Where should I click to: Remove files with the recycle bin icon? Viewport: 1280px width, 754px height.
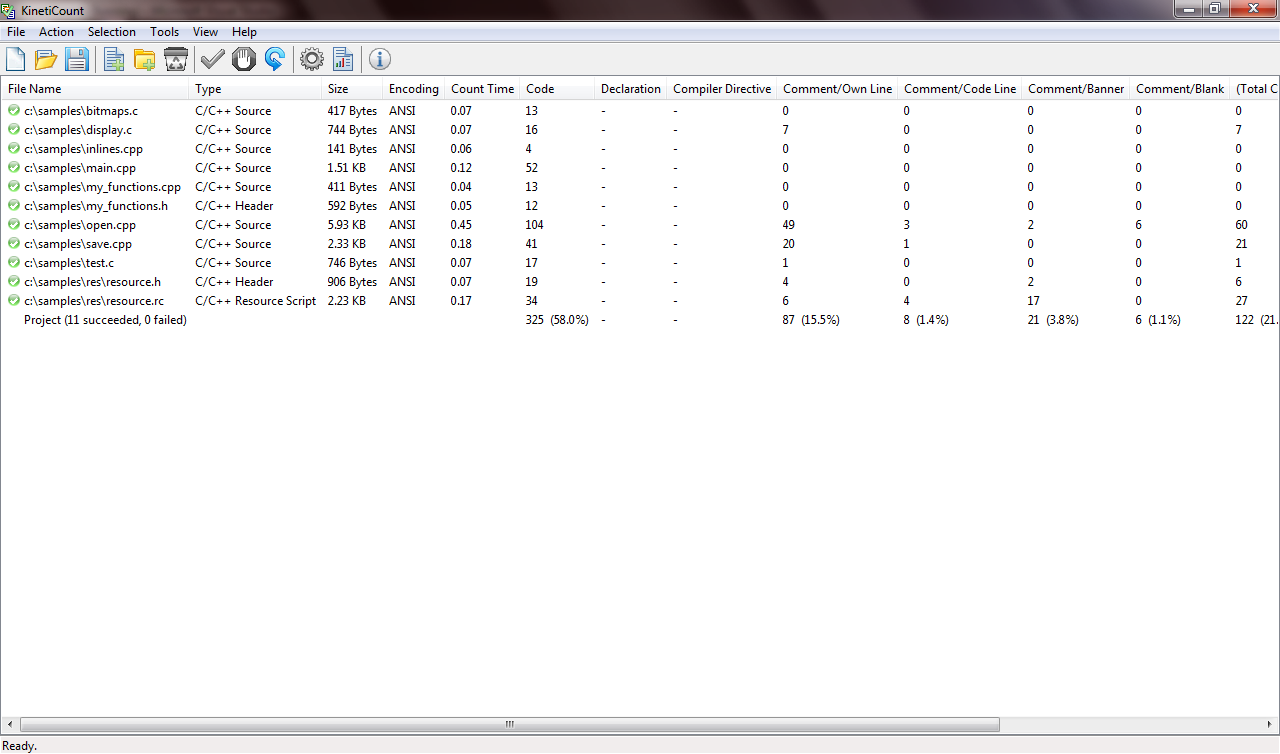tap(176, 60)
